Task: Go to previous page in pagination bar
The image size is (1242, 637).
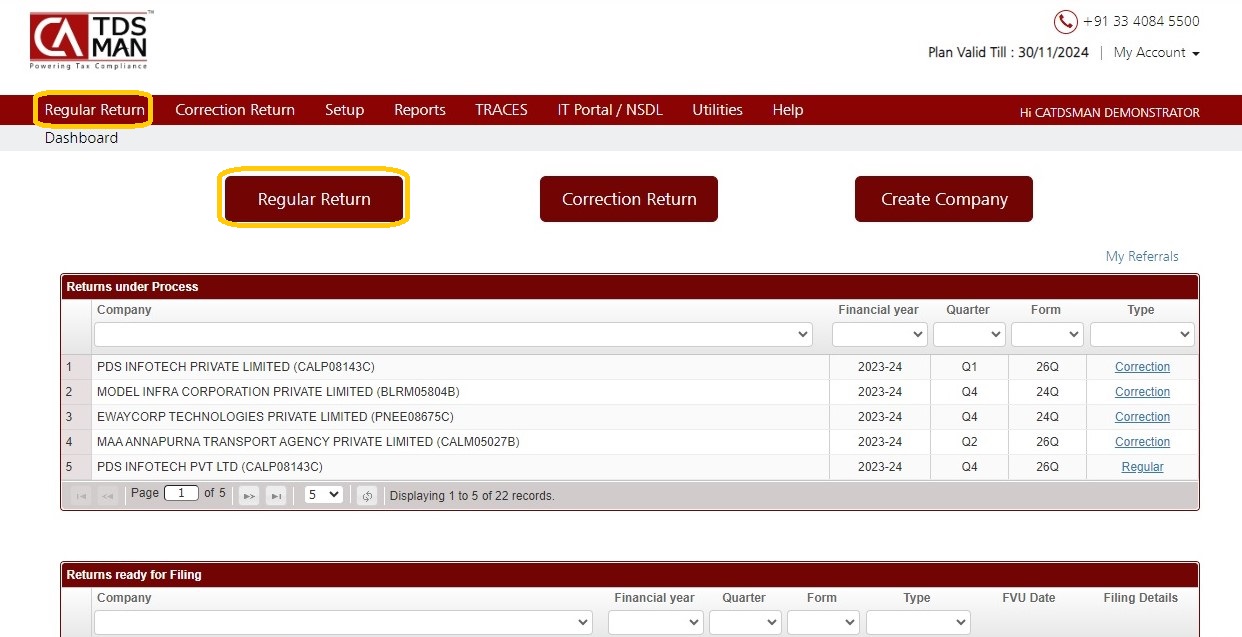Action: 108,495
